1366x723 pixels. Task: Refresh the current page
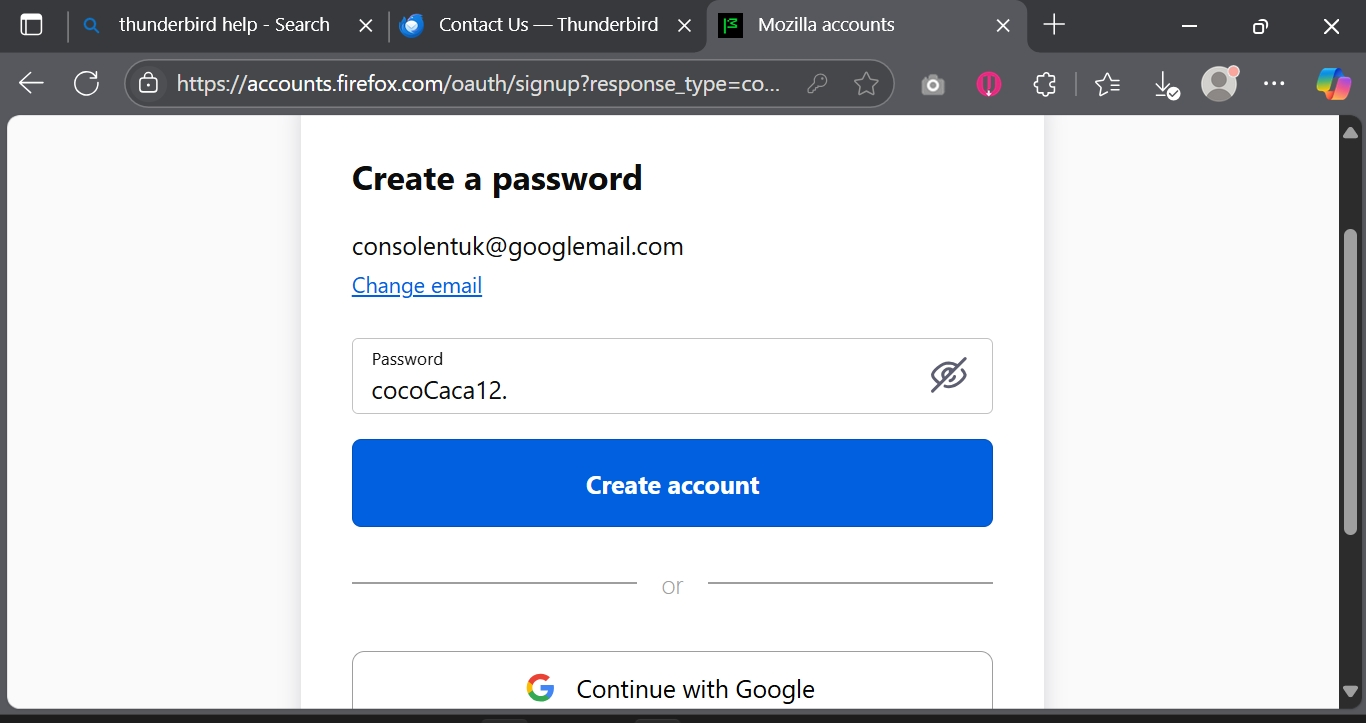(87, 84)
